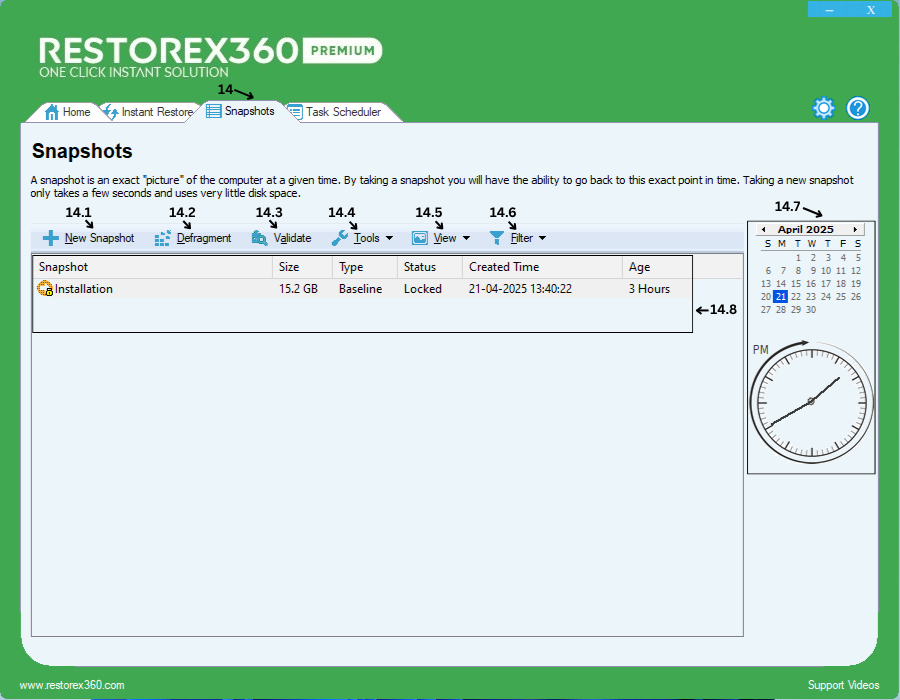Open settings via the gear icon
Viewport: 900px width, 700px height.
coord(823,108)
